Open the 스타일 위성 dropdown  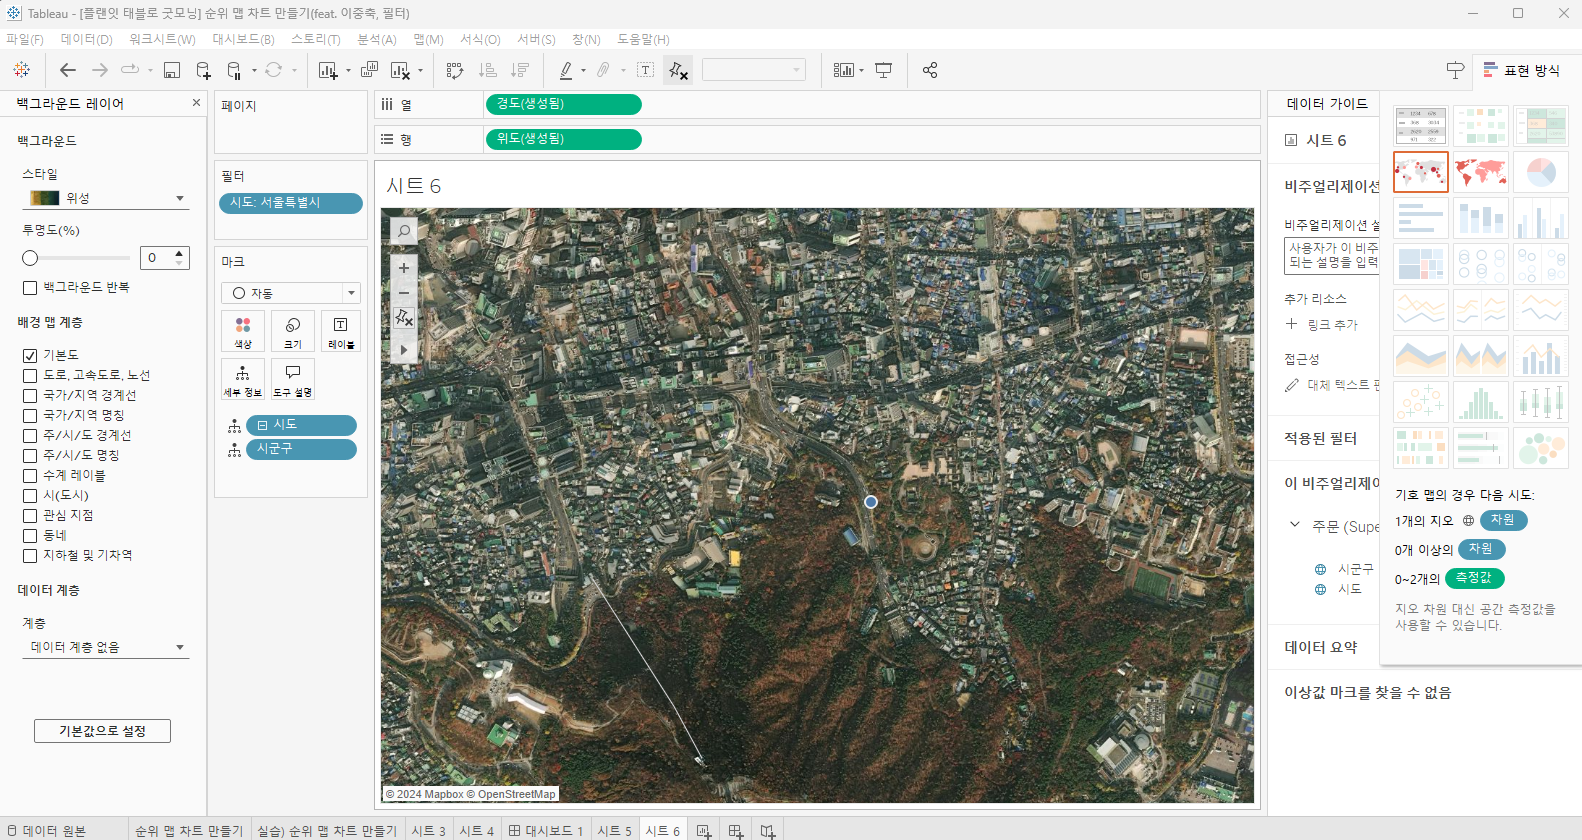click(x=106, y=198)
